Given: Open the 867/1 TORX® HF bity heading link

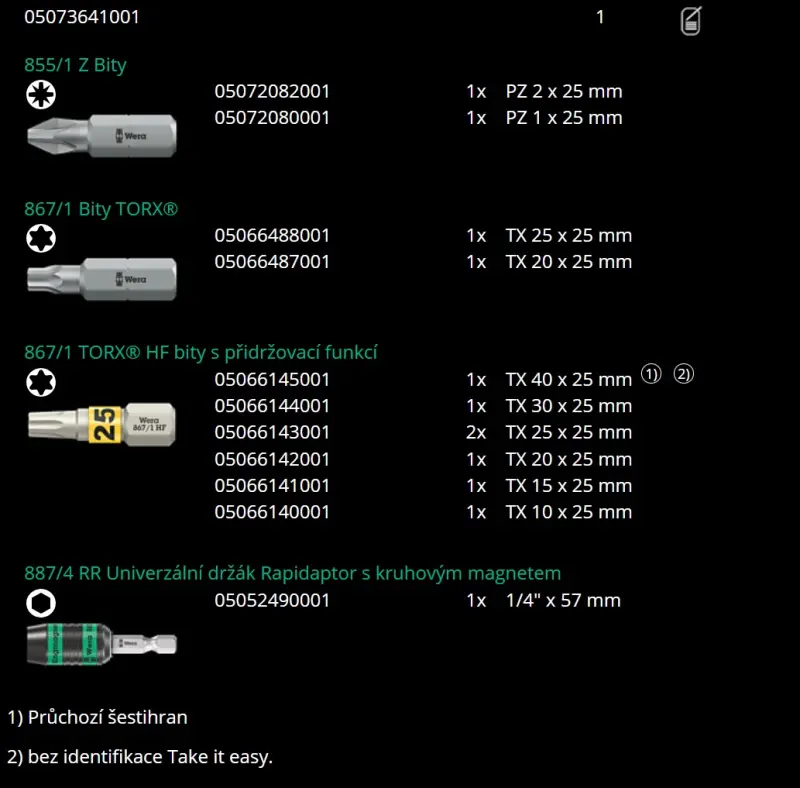Looking at the screenshot, I should pos(200,353).
